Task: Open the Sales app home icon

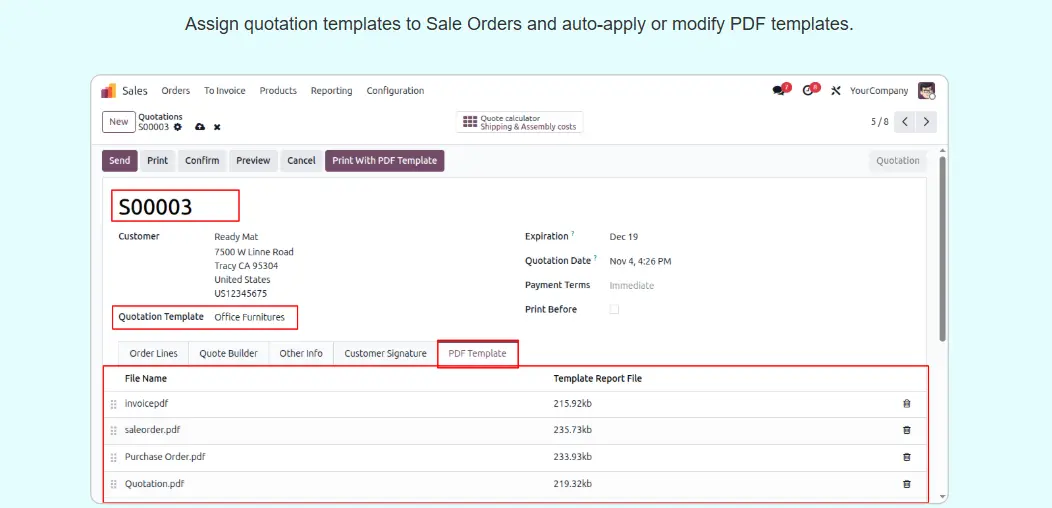Action: click(x=109, y=91)
